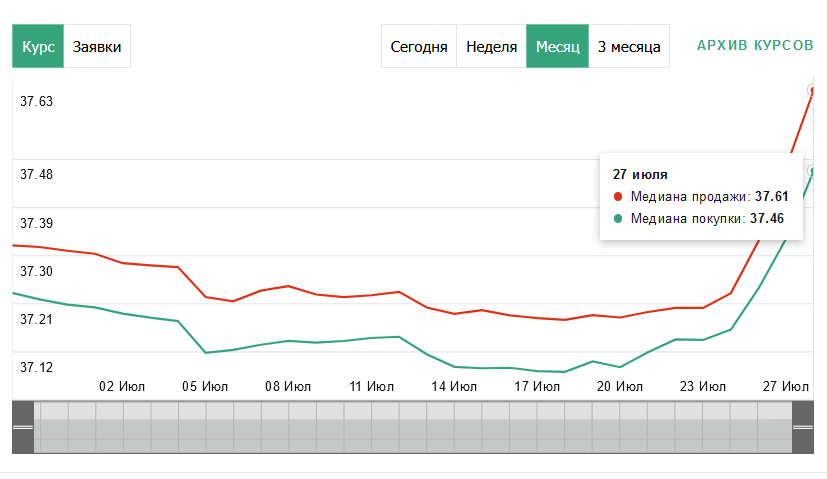Click the red line above 05 Июл
The height and width of the screenshot is (479, 827).
206,297
